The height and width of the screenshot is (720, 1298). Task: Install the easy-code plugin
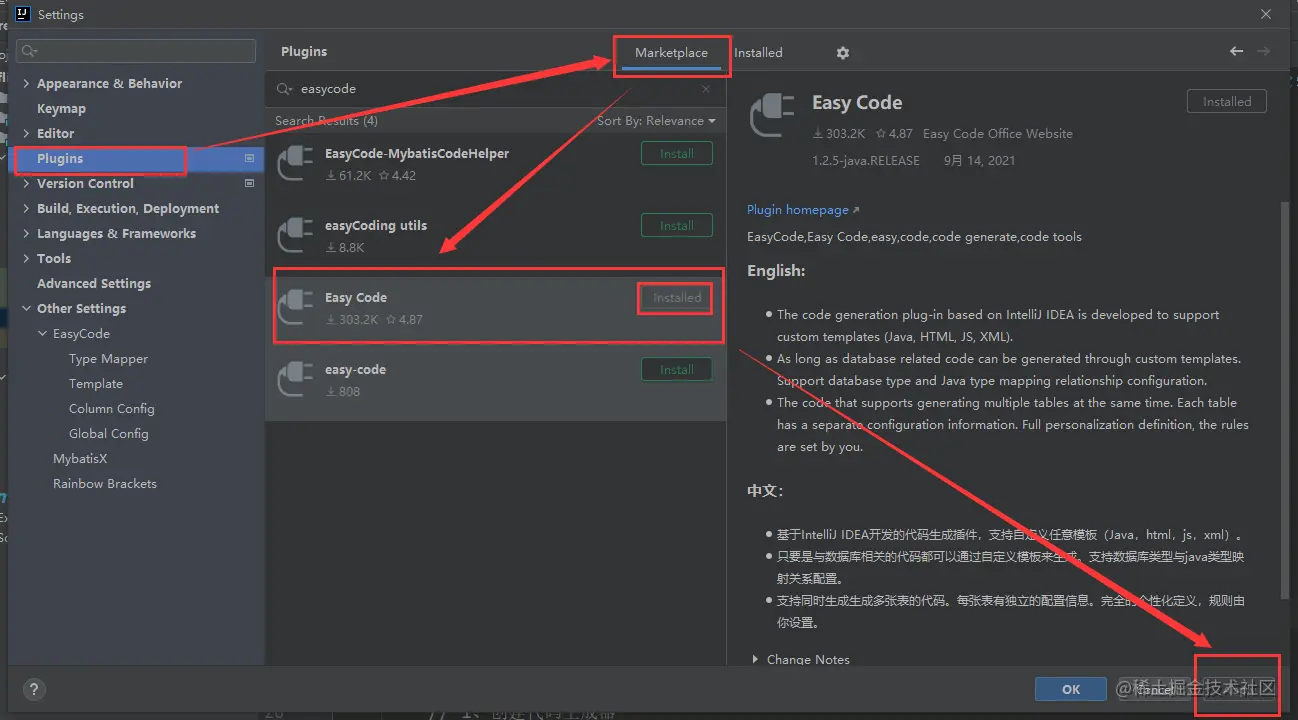coord(677,370)
